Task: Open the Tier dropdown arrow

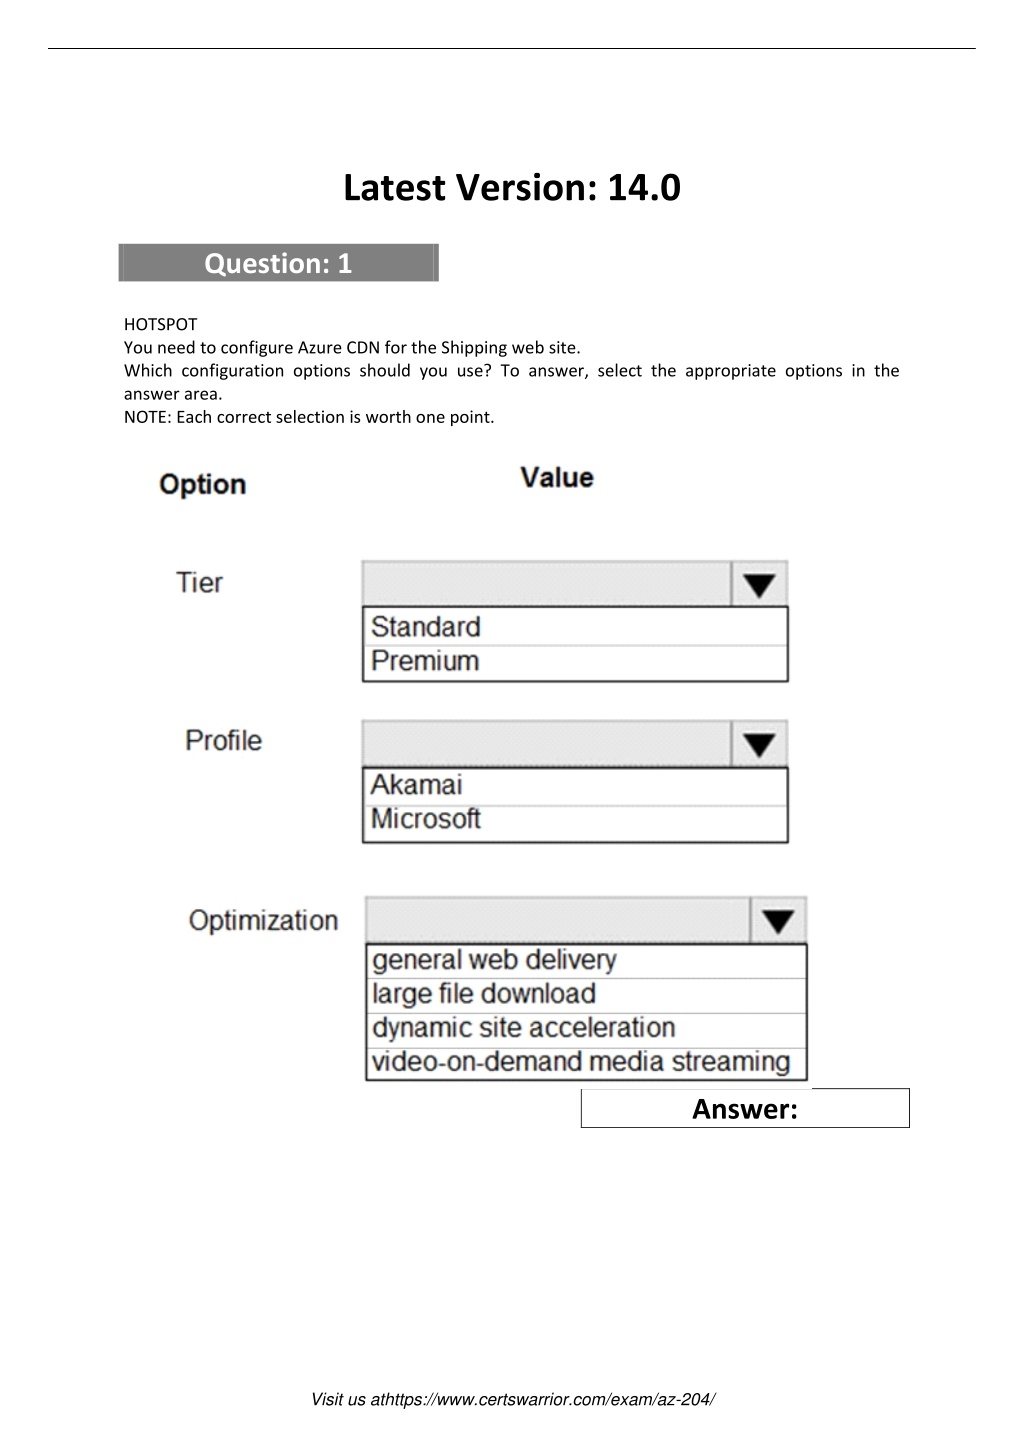Action: click(759, 584)
